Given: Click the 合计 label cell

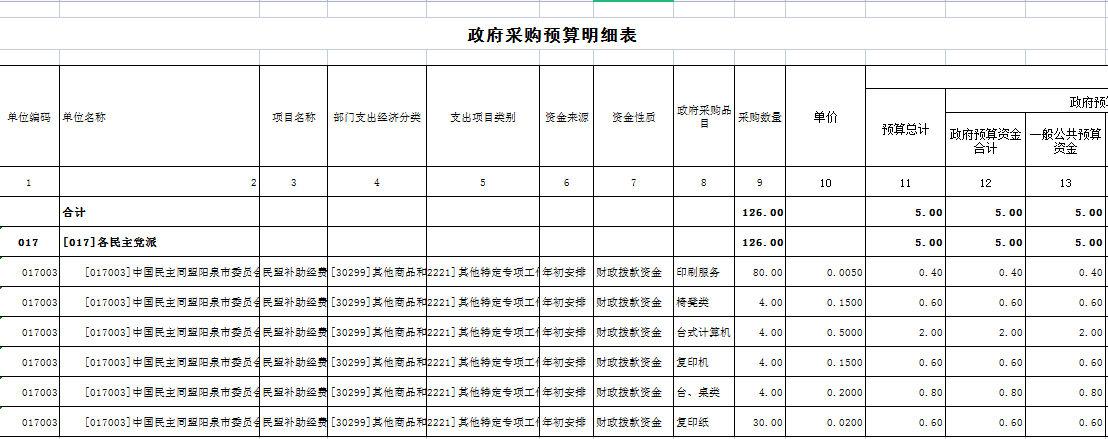Looking at the screenshot, I should (x=159, y=212).
